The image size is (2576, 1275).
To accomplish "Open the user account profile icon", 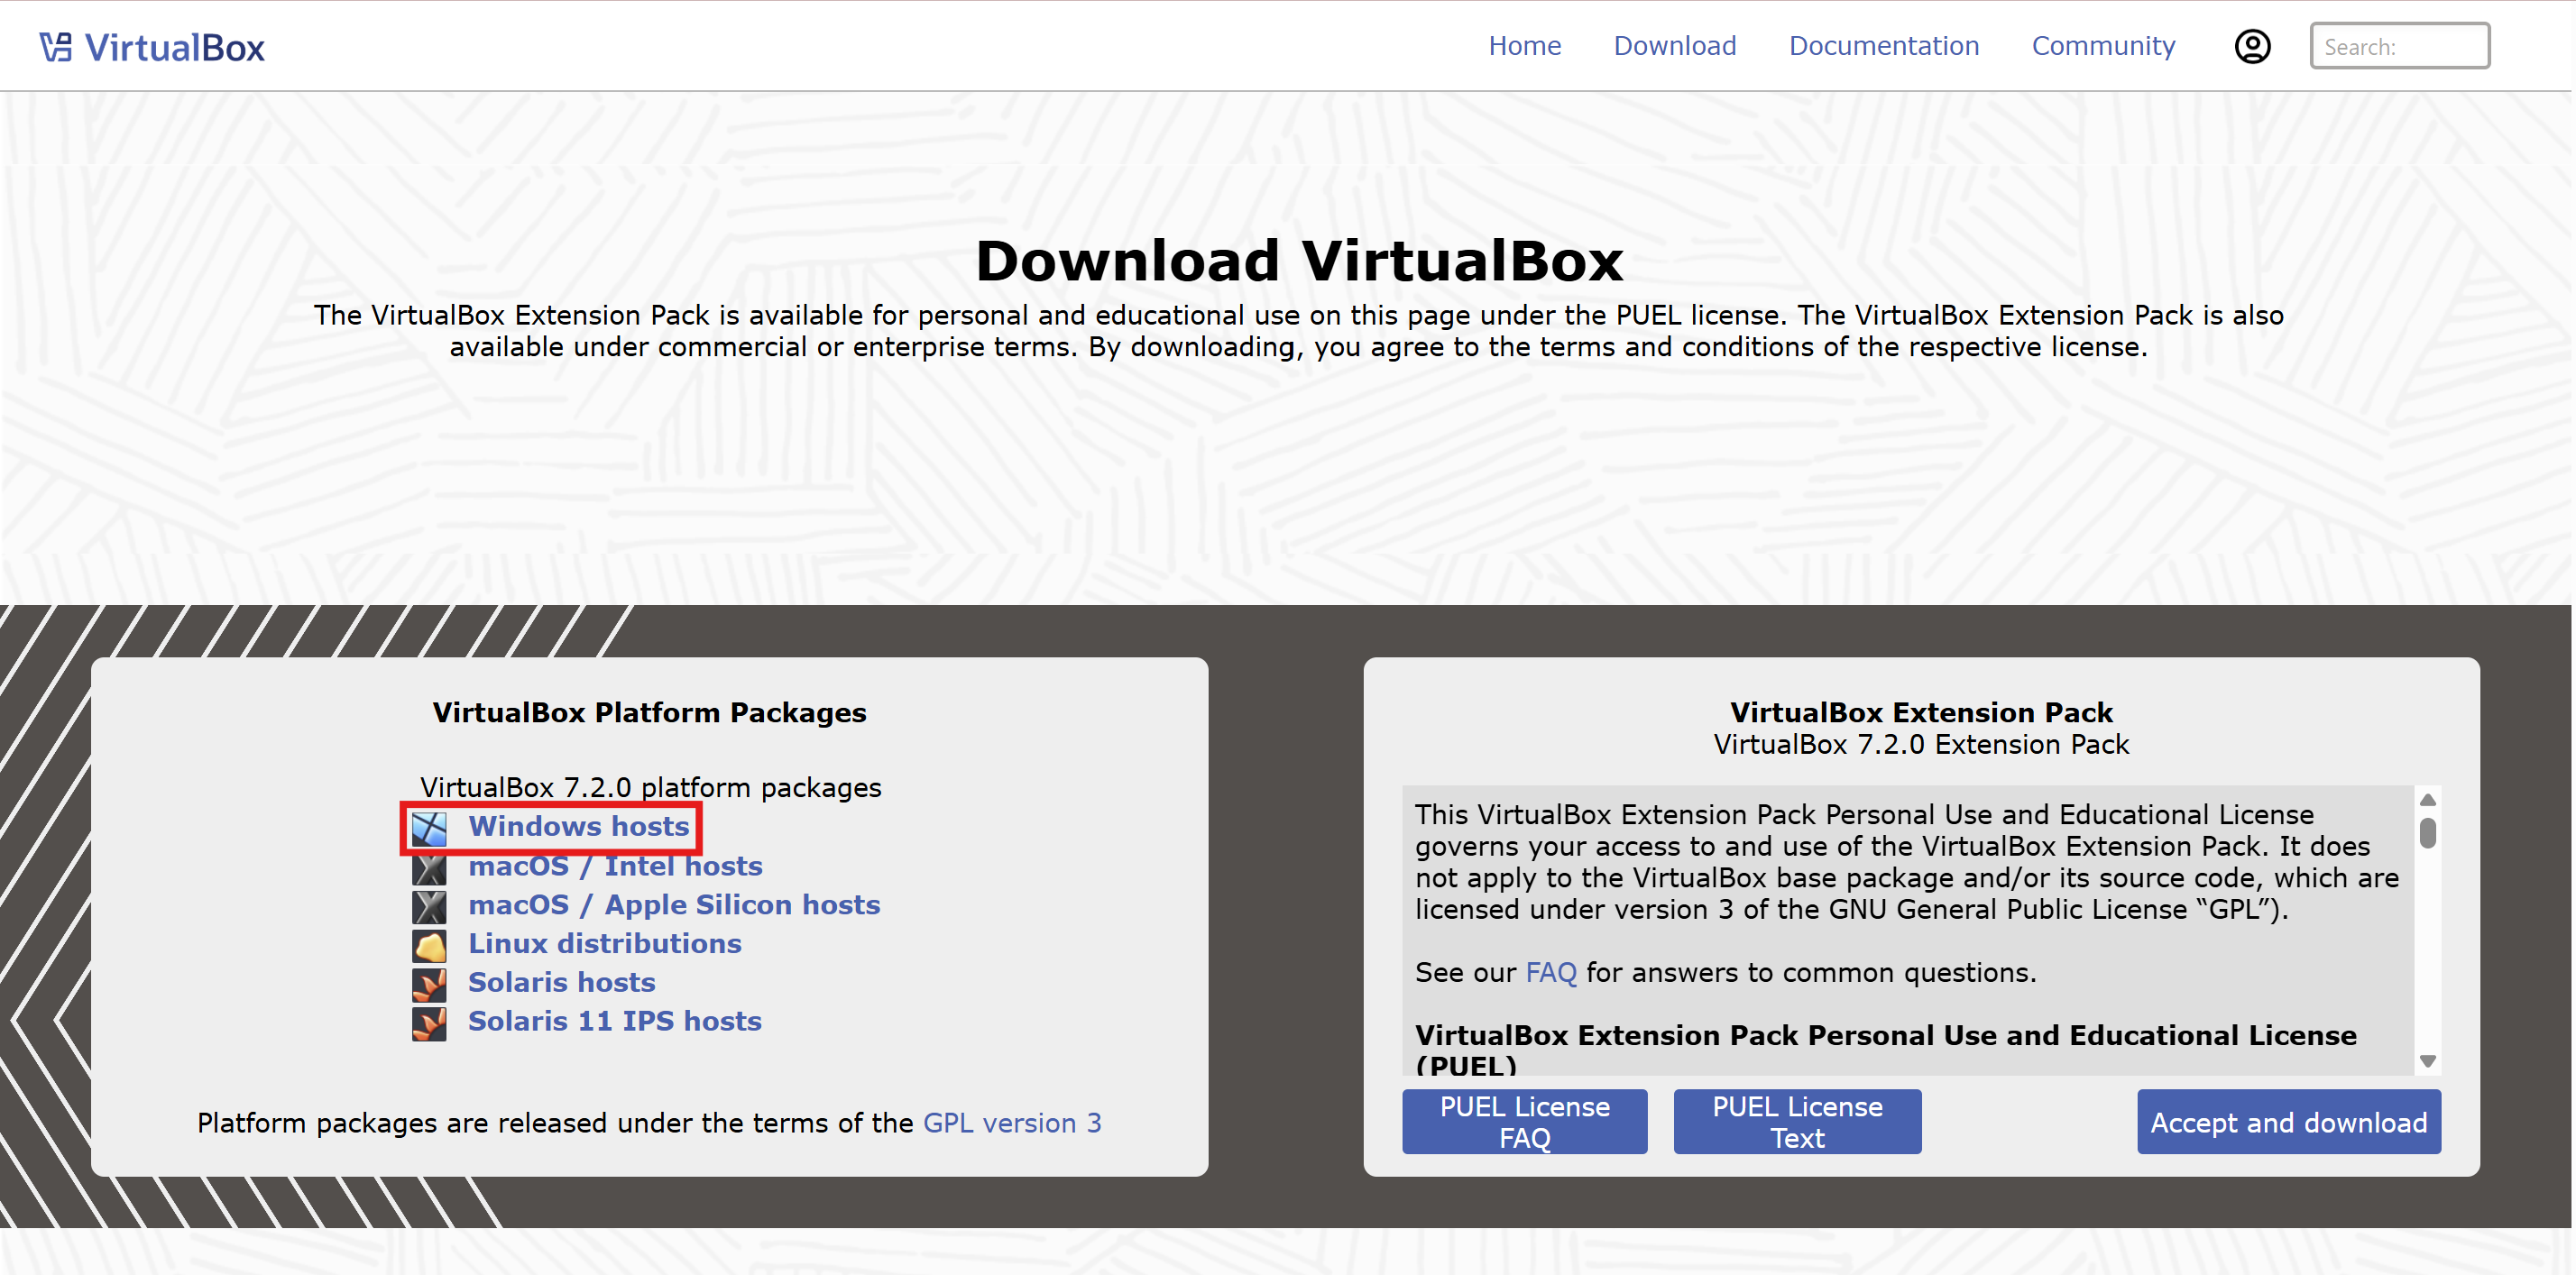I will click(x=2251, y=47).
